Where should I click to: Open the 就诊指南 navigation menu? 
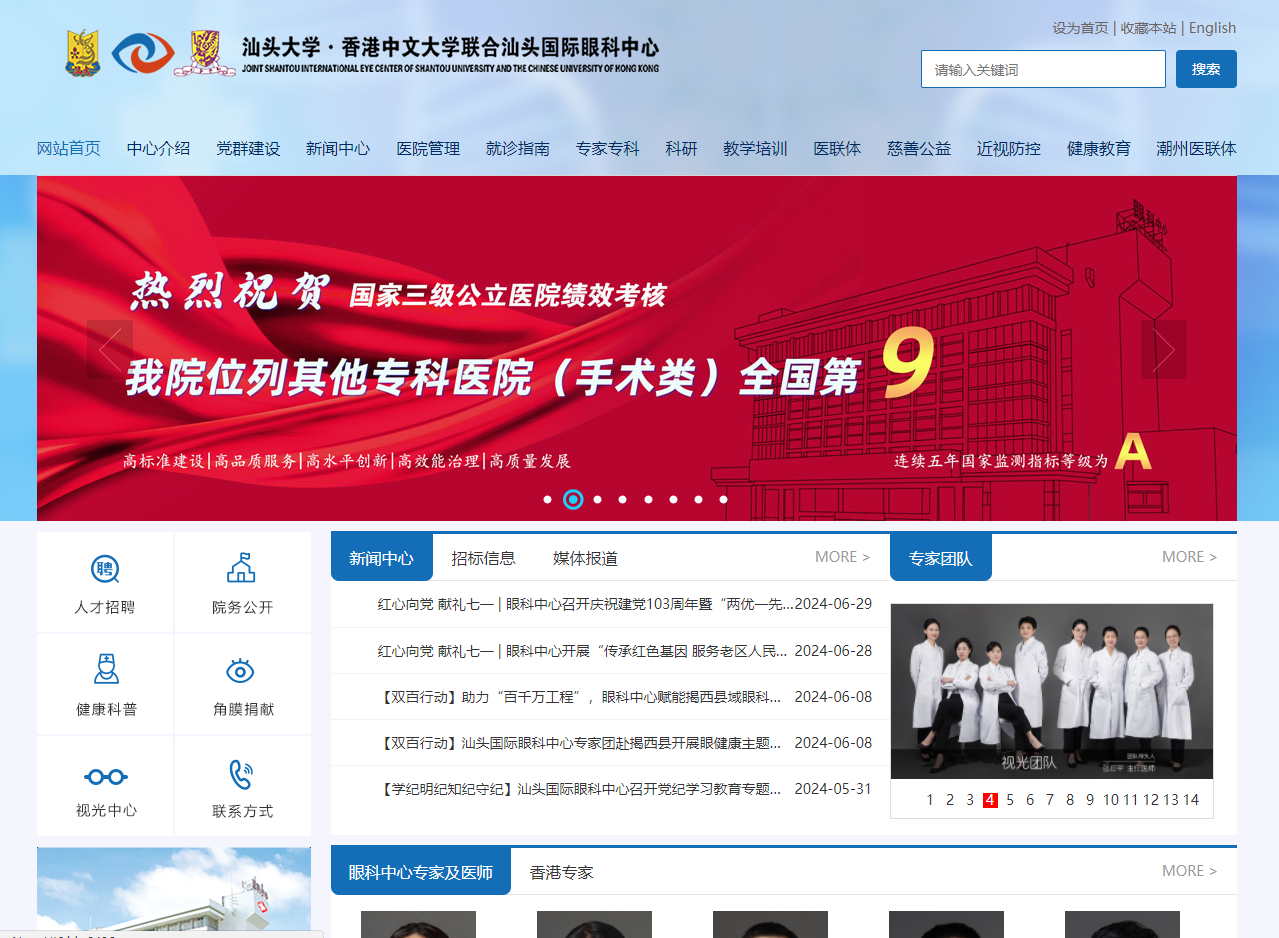coord(518,149)
